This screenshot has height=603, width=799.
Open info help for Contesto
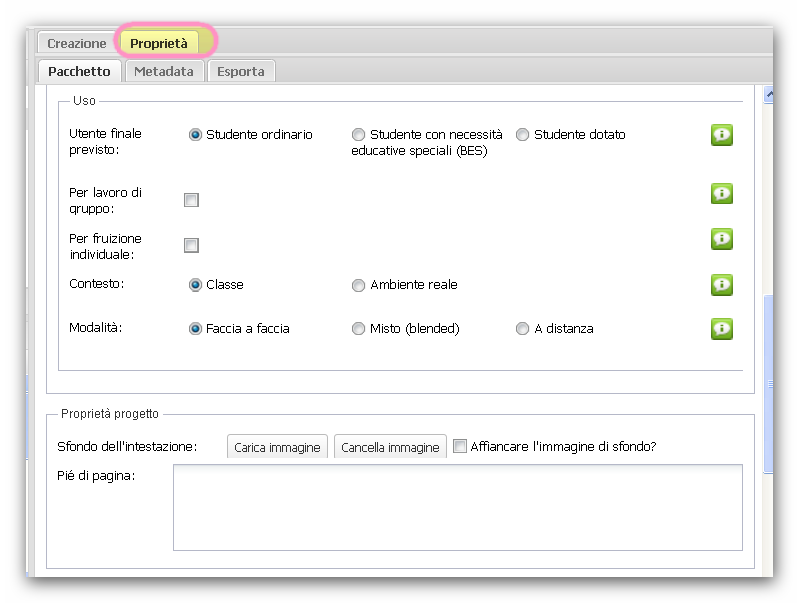click(722, 285)
